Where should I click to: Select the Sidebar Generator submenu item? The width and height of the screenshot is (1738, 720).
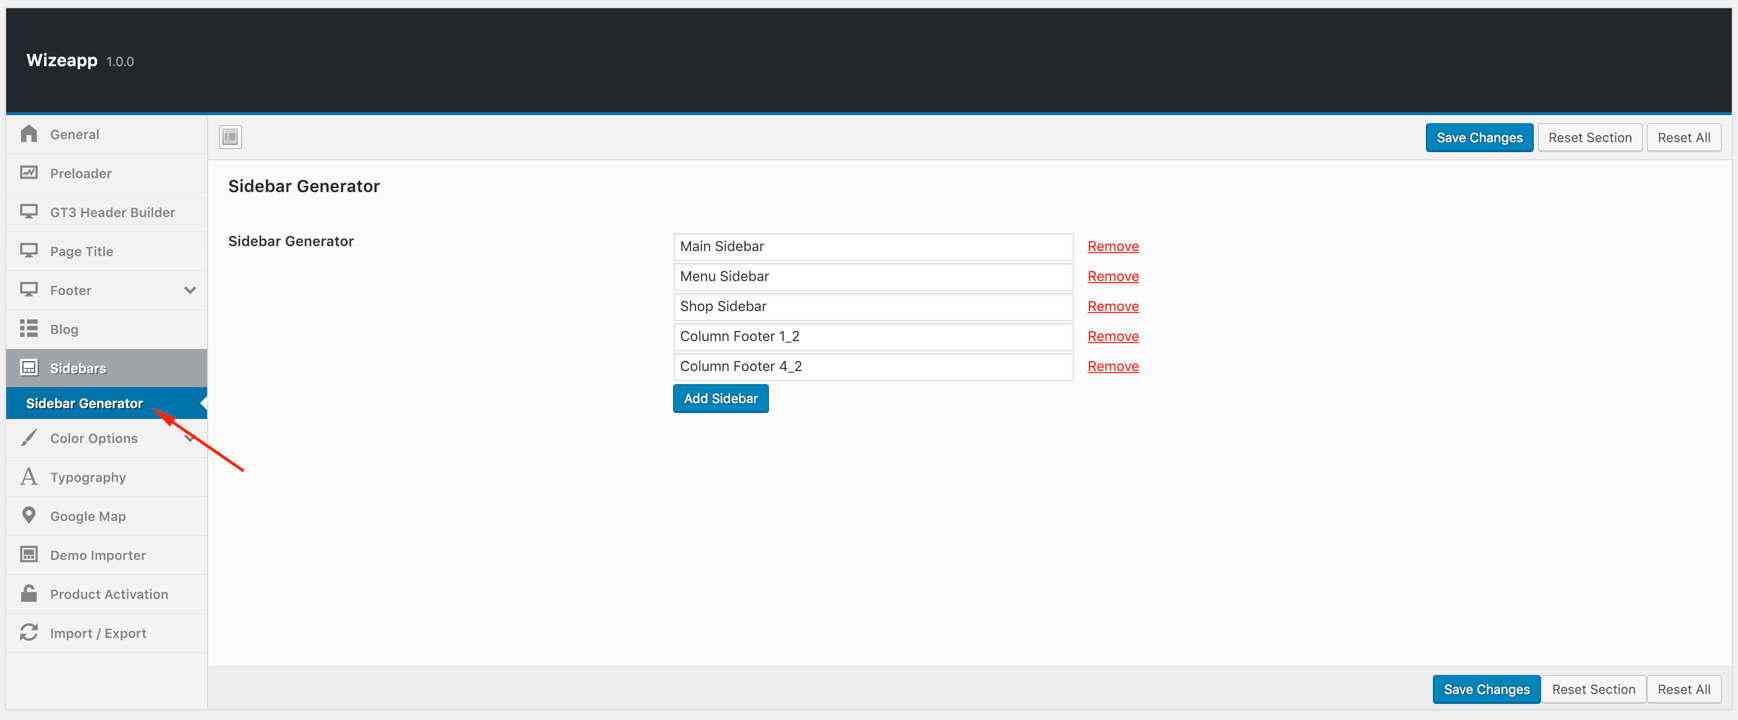click(106, 403)
